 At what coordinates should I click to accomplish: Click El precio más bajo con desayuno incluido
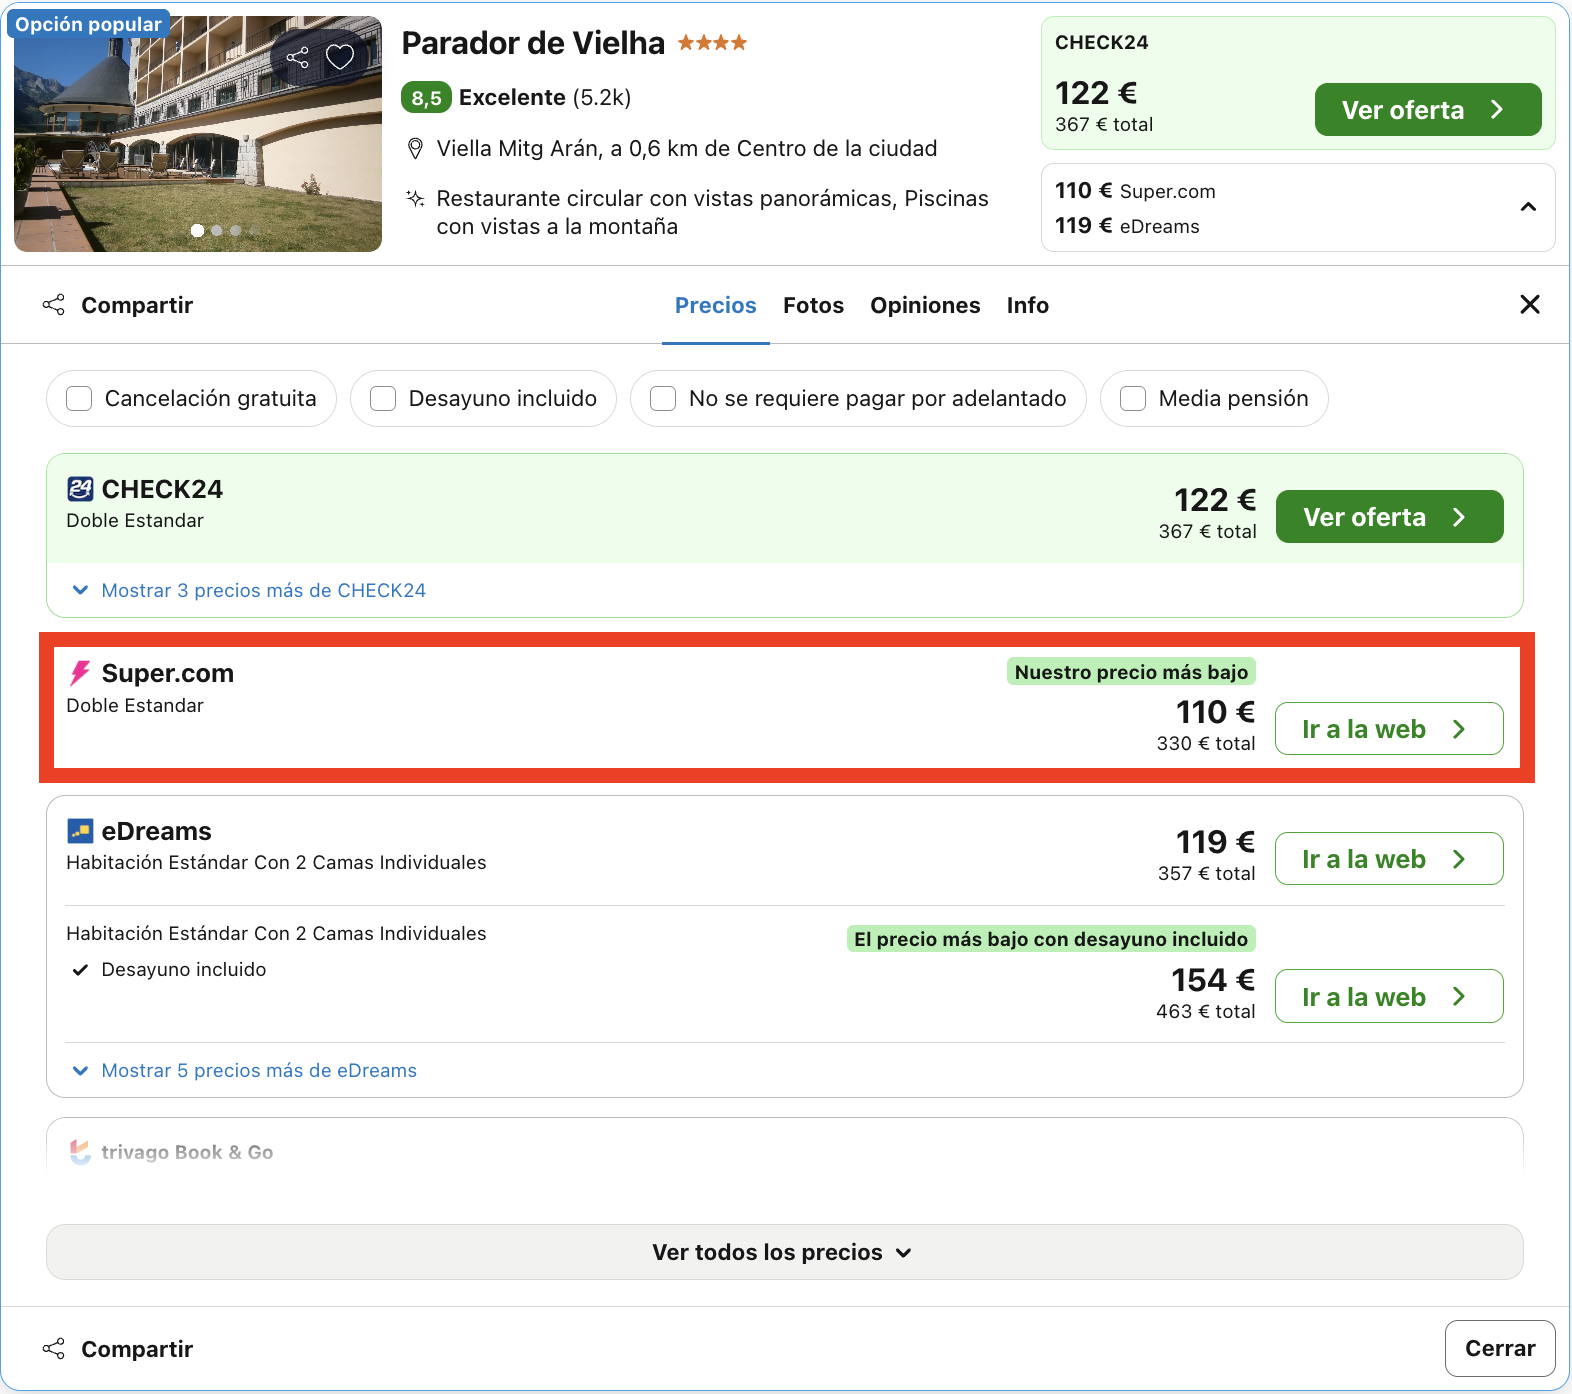pyautogui.click(x=1051, y=939)
